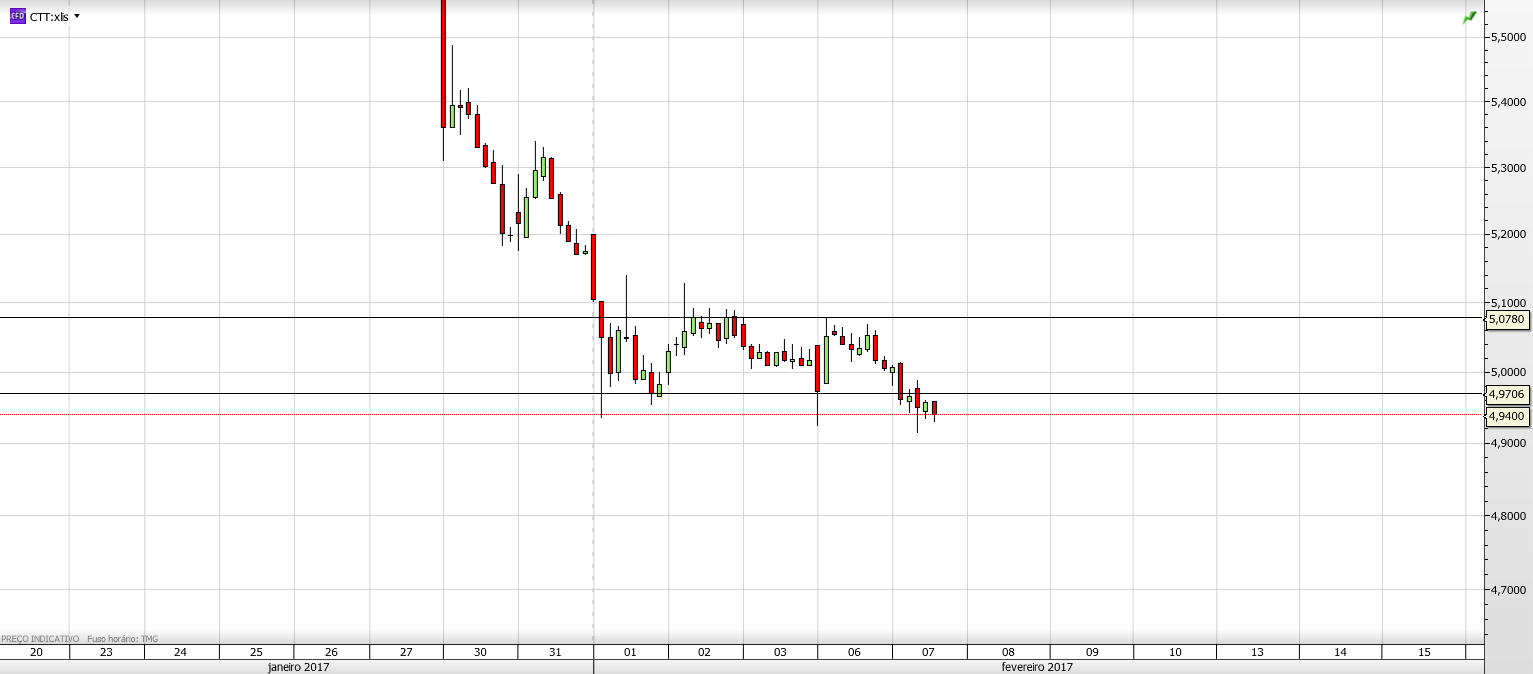The width and height of the screenshot is (1533, 674).
Task: Click the 4,9000 price axis label
Action: tap(1507, 442)
